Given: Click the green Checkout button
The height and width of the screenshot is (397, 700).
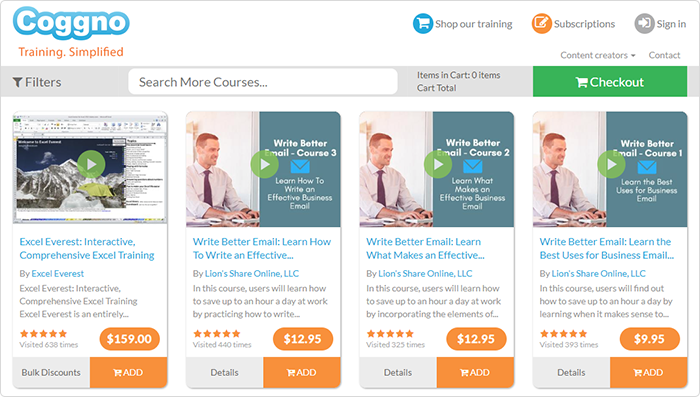Looking at the screenshot, I should [610, 82].
